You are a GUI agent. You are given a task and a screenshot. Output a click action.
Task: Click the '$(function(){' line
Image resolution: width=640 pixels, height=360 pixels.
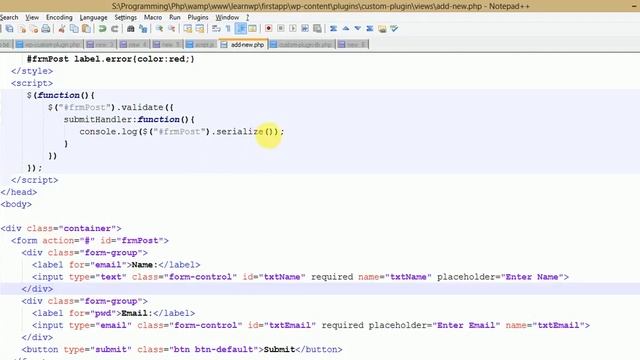[x=60, y=95]
